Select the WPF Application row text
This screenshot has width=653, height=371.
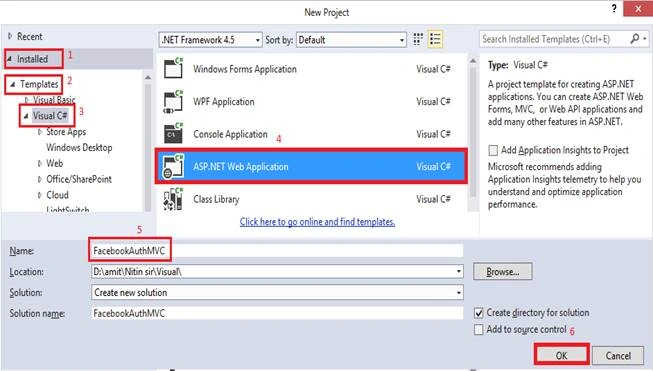(x=224, y=102)
